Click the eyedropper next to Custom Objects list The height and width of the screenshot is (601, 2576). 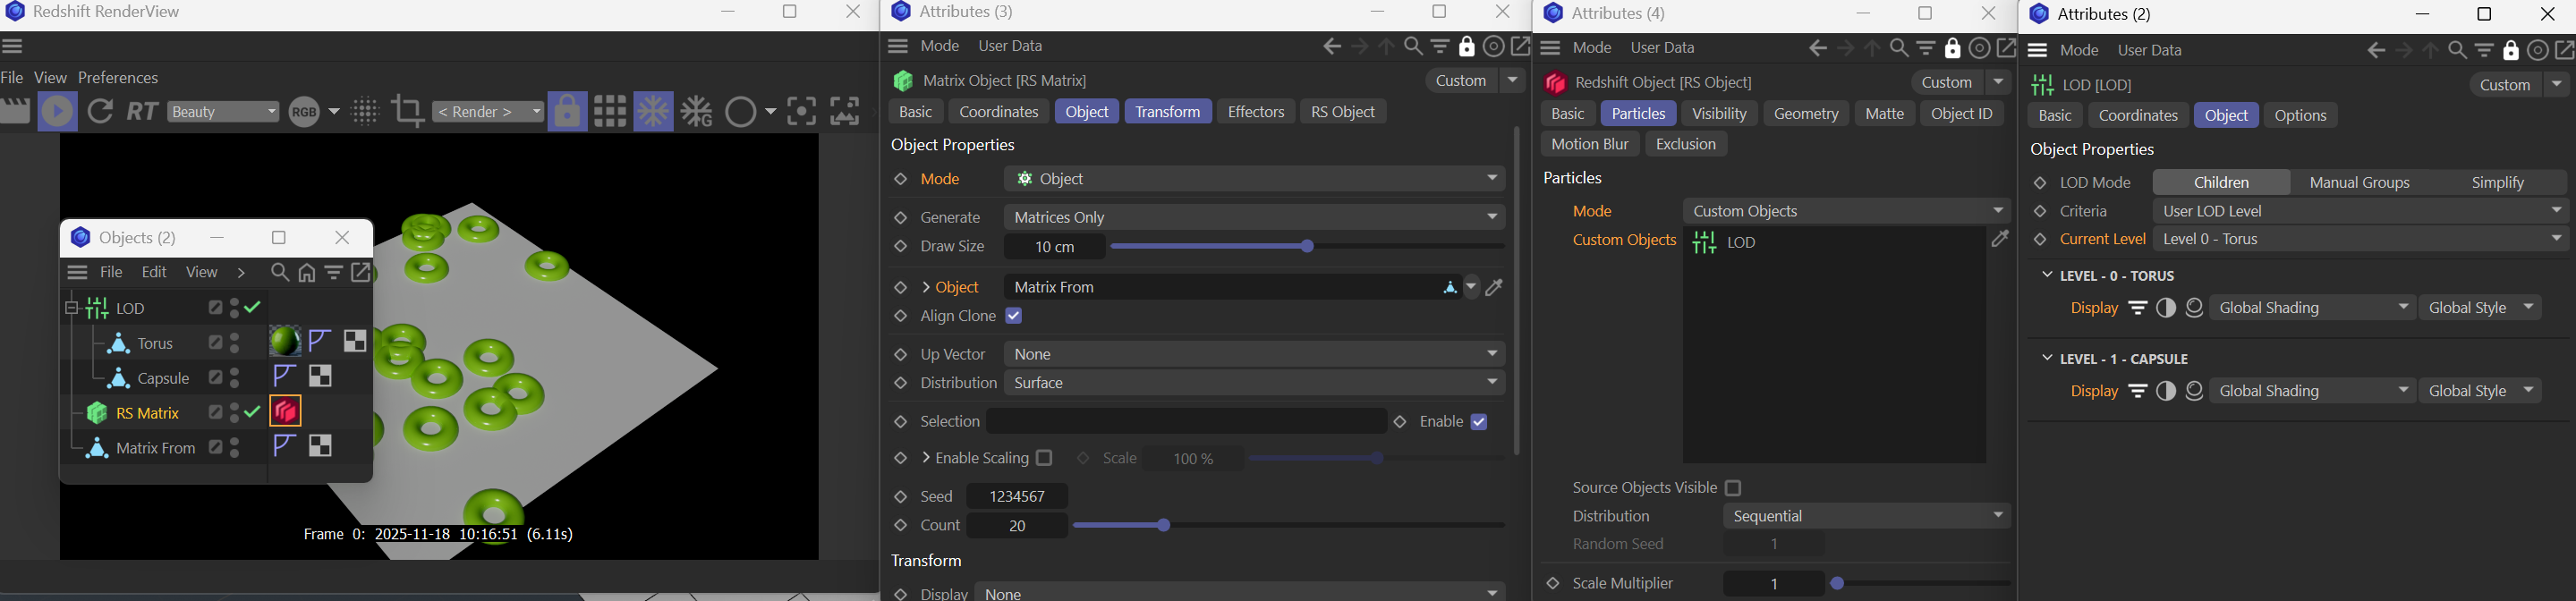[x=2000, y=240]
